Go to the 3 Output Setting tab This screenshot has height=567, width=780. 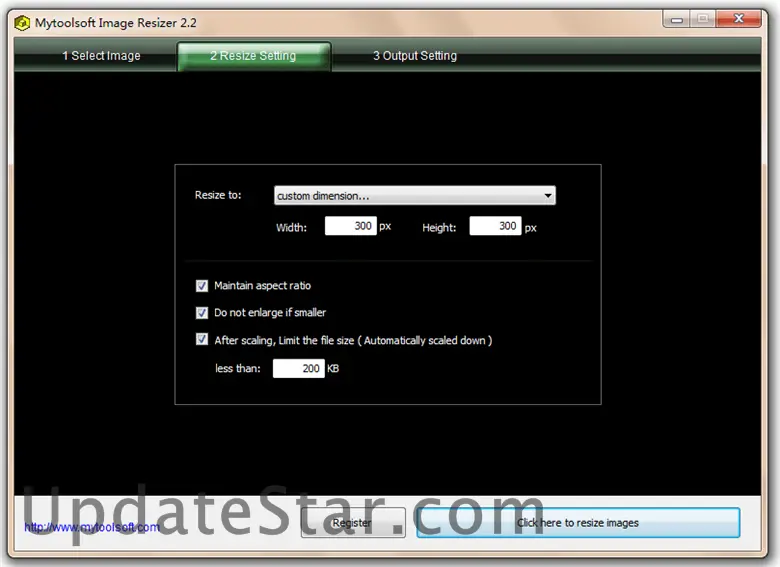point(415,56)
